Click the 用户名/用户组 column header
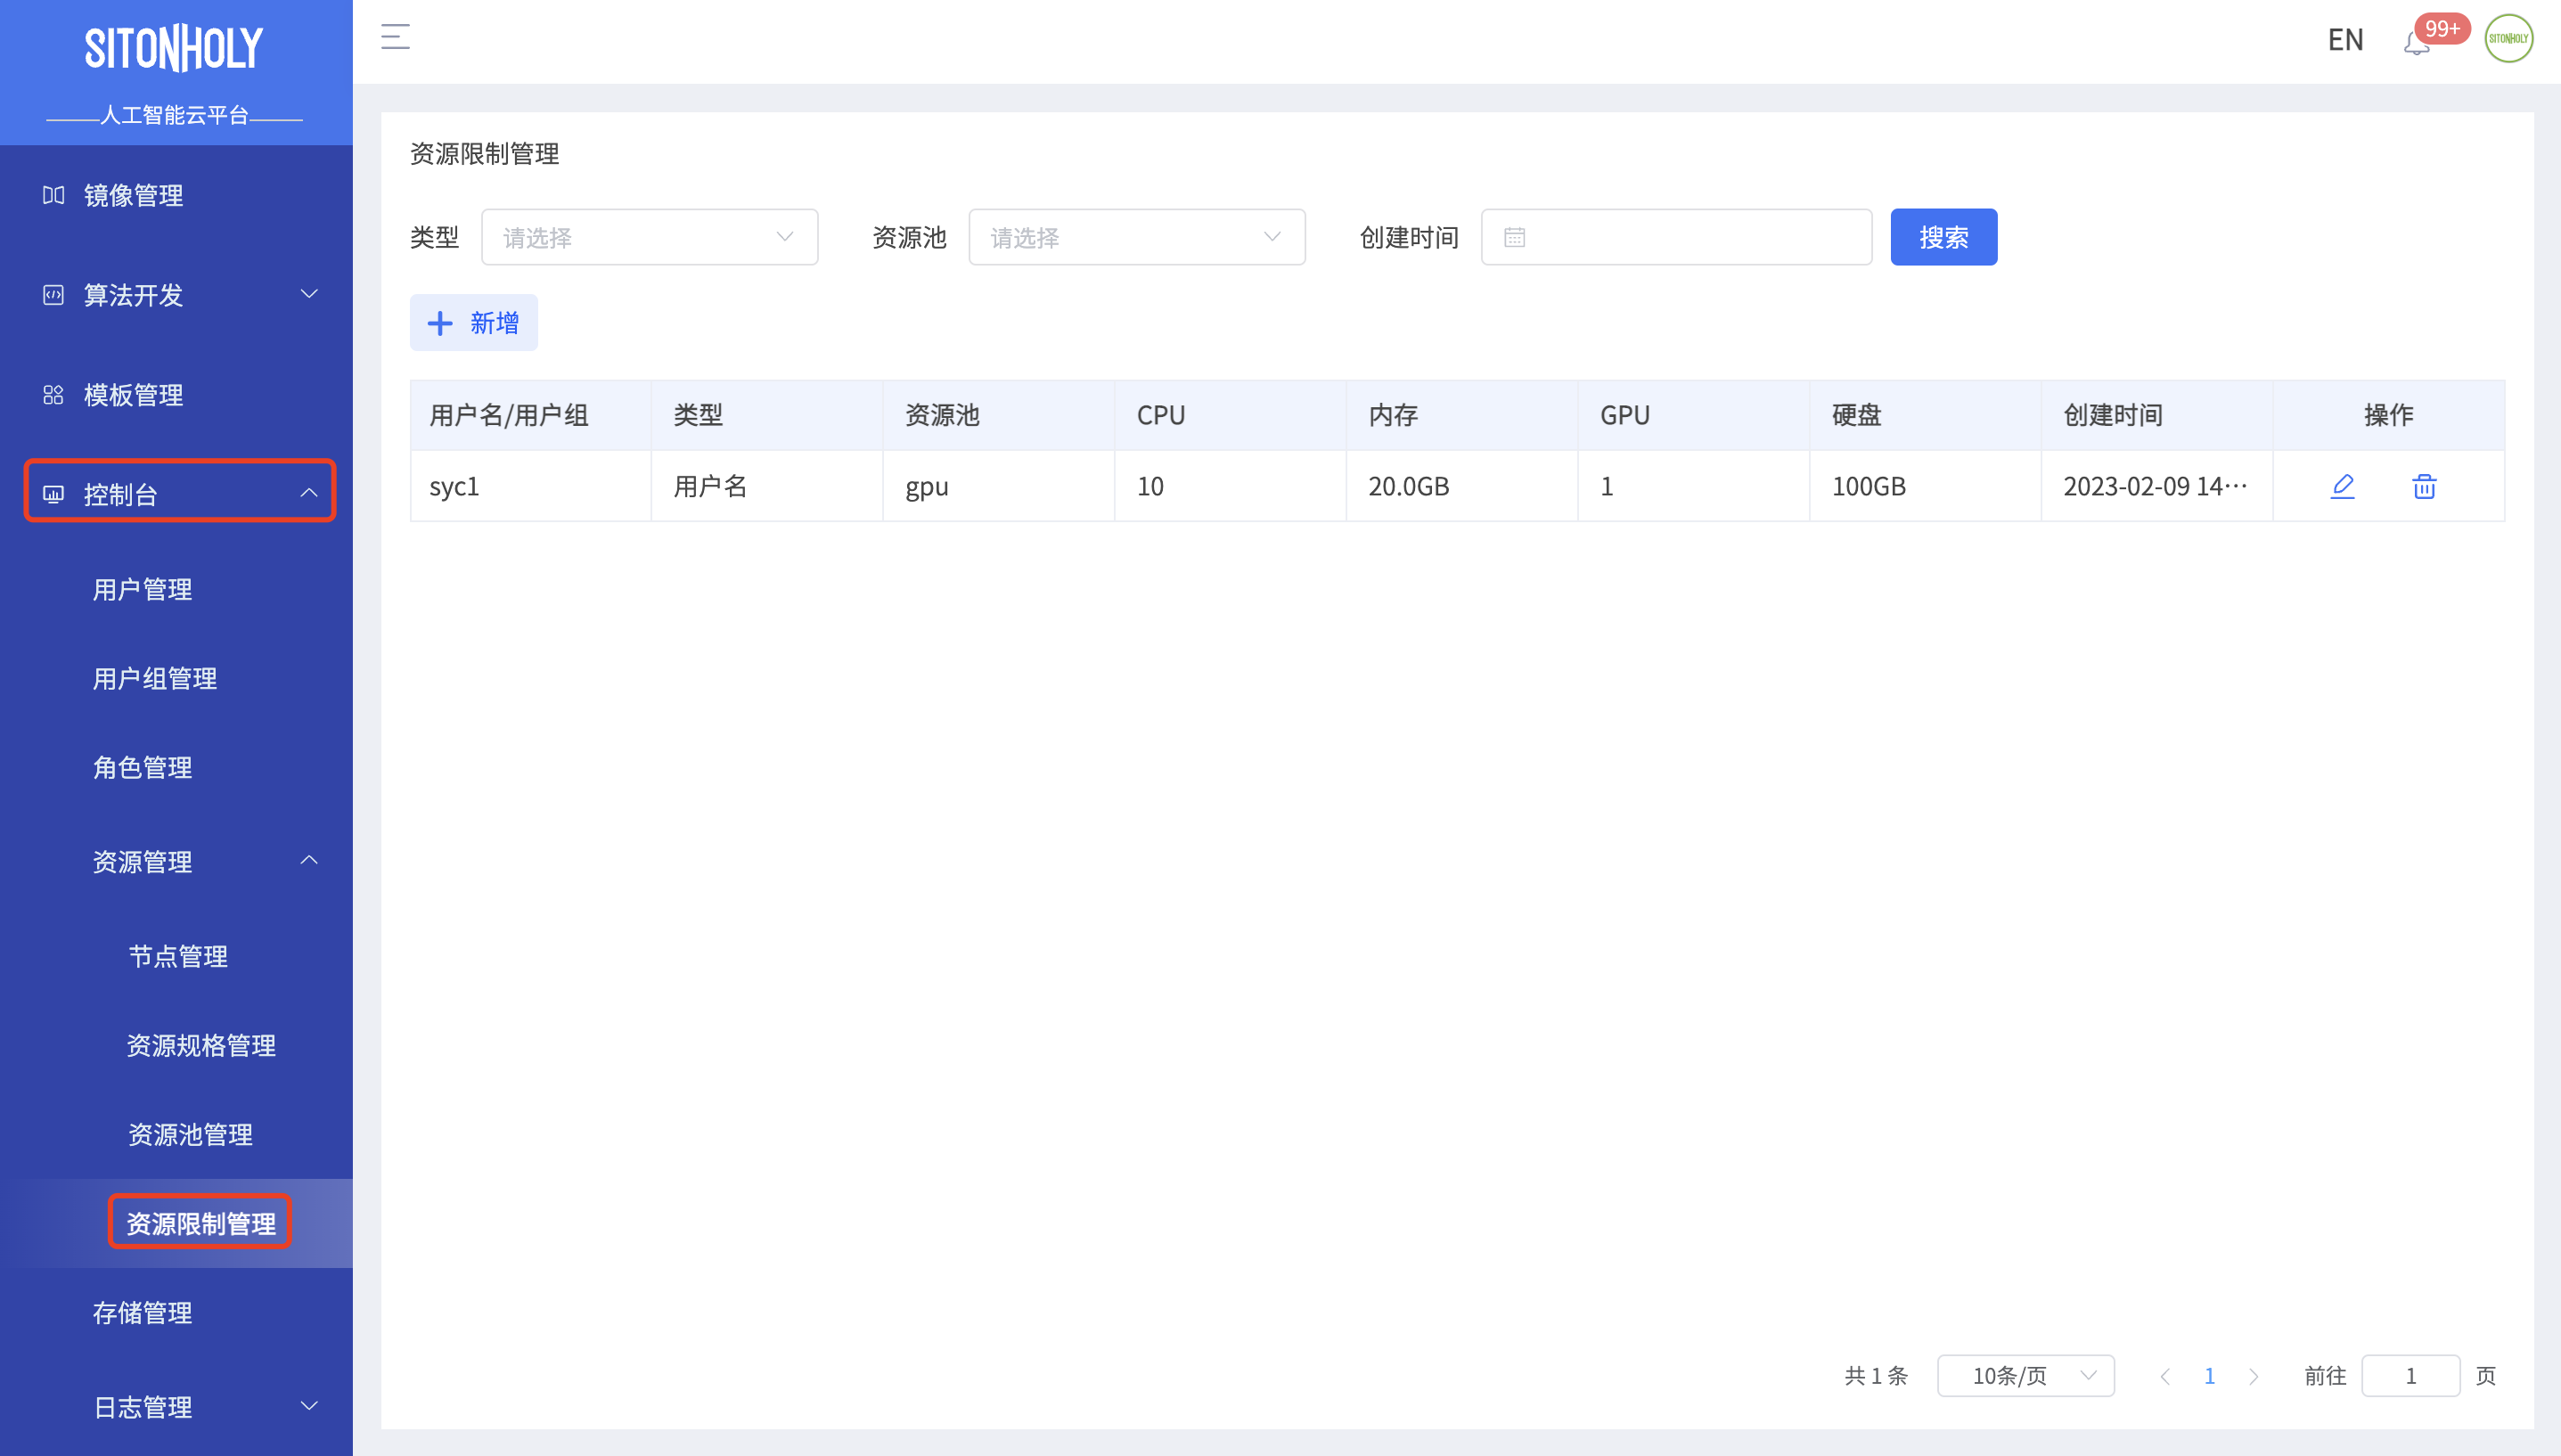Screen dimensions: 2561x1456 pyautogui.click(x=531, y=415)
